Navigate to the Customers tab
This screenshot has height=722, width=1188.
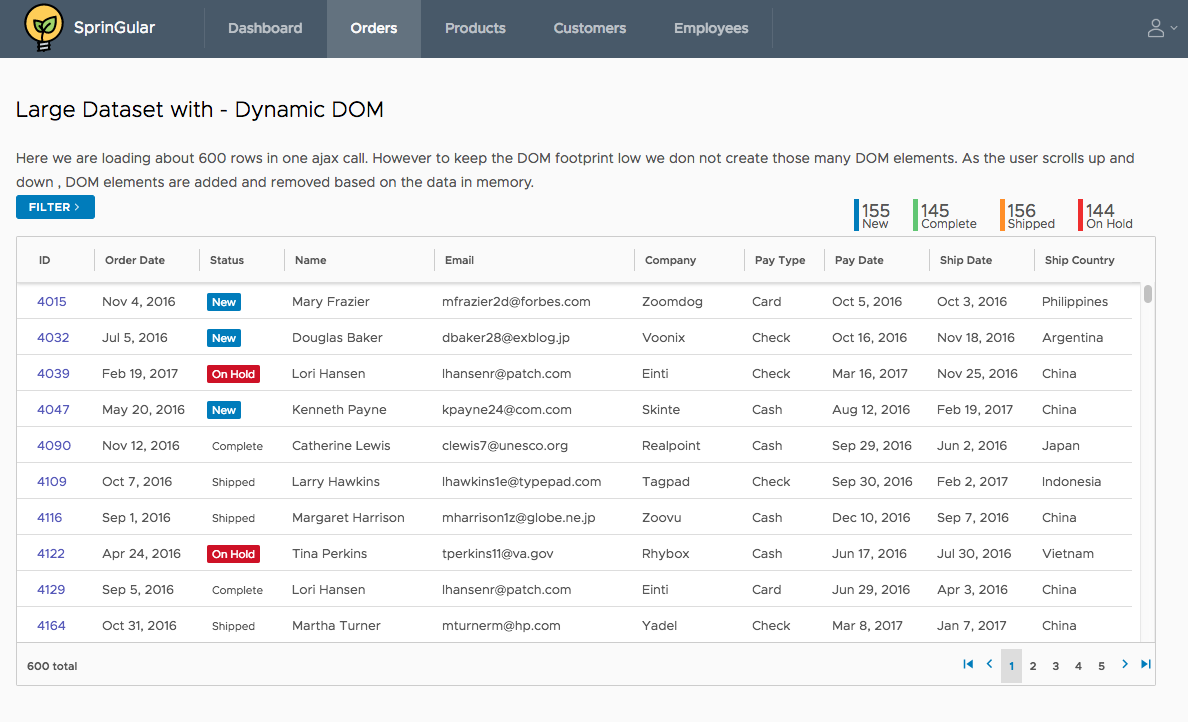point(590,28)
